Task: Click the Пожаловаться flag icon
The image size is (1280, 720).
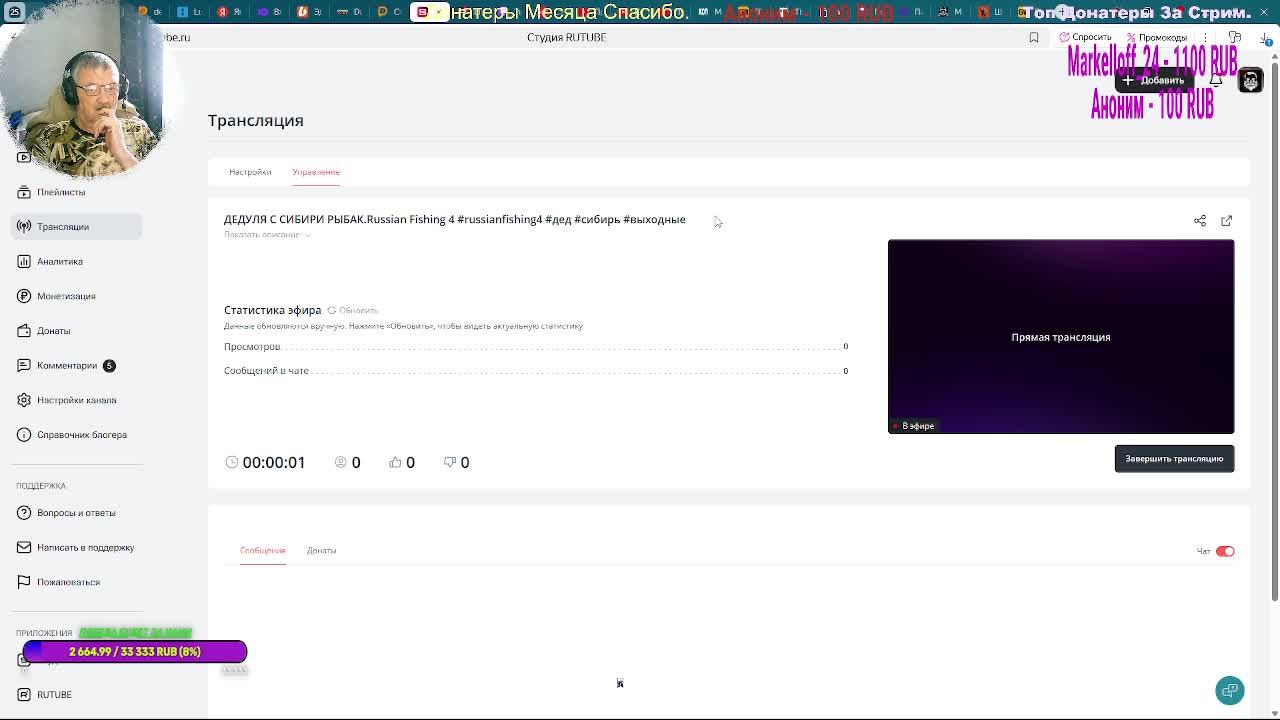Action: point(24,582)
